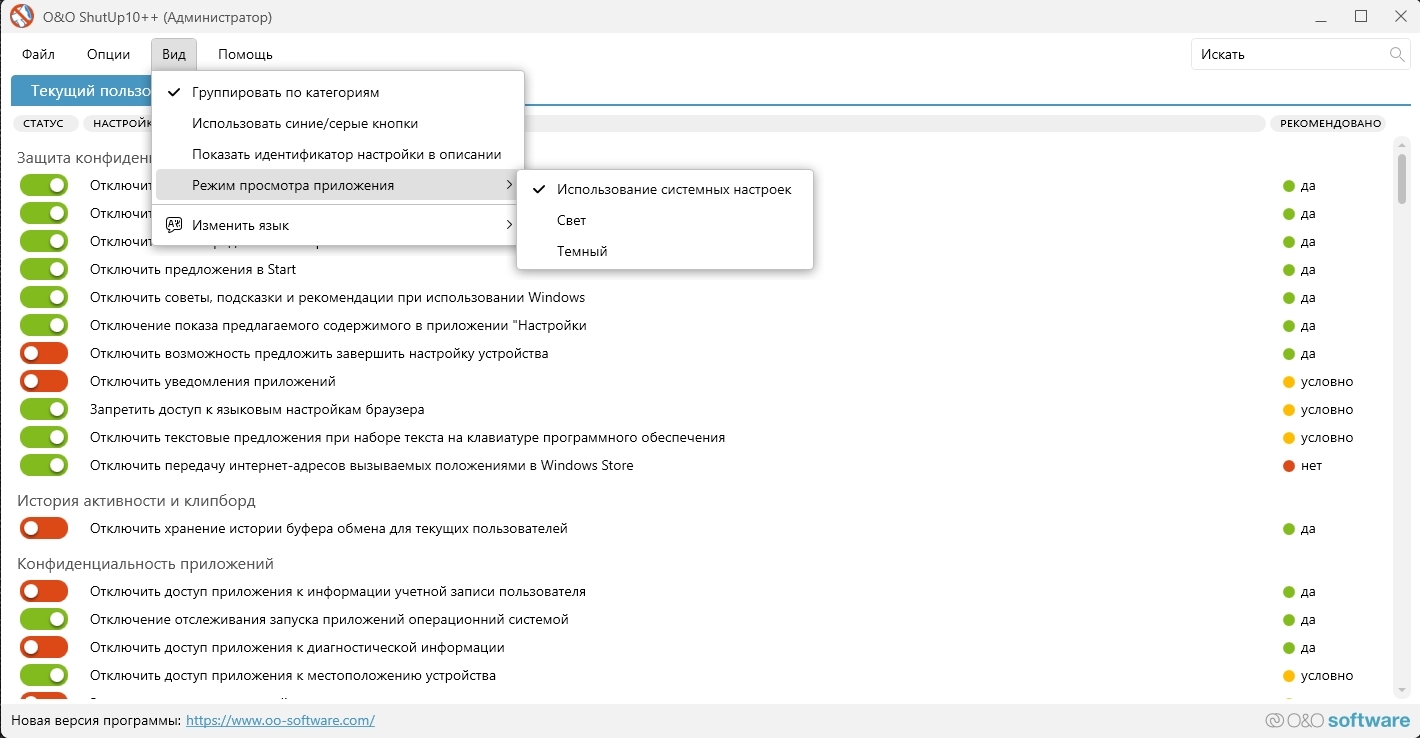The image size is (1420, 738).
Task: Toggle switch for советы, подсказки и рекомендации
Action: (44, 297)
